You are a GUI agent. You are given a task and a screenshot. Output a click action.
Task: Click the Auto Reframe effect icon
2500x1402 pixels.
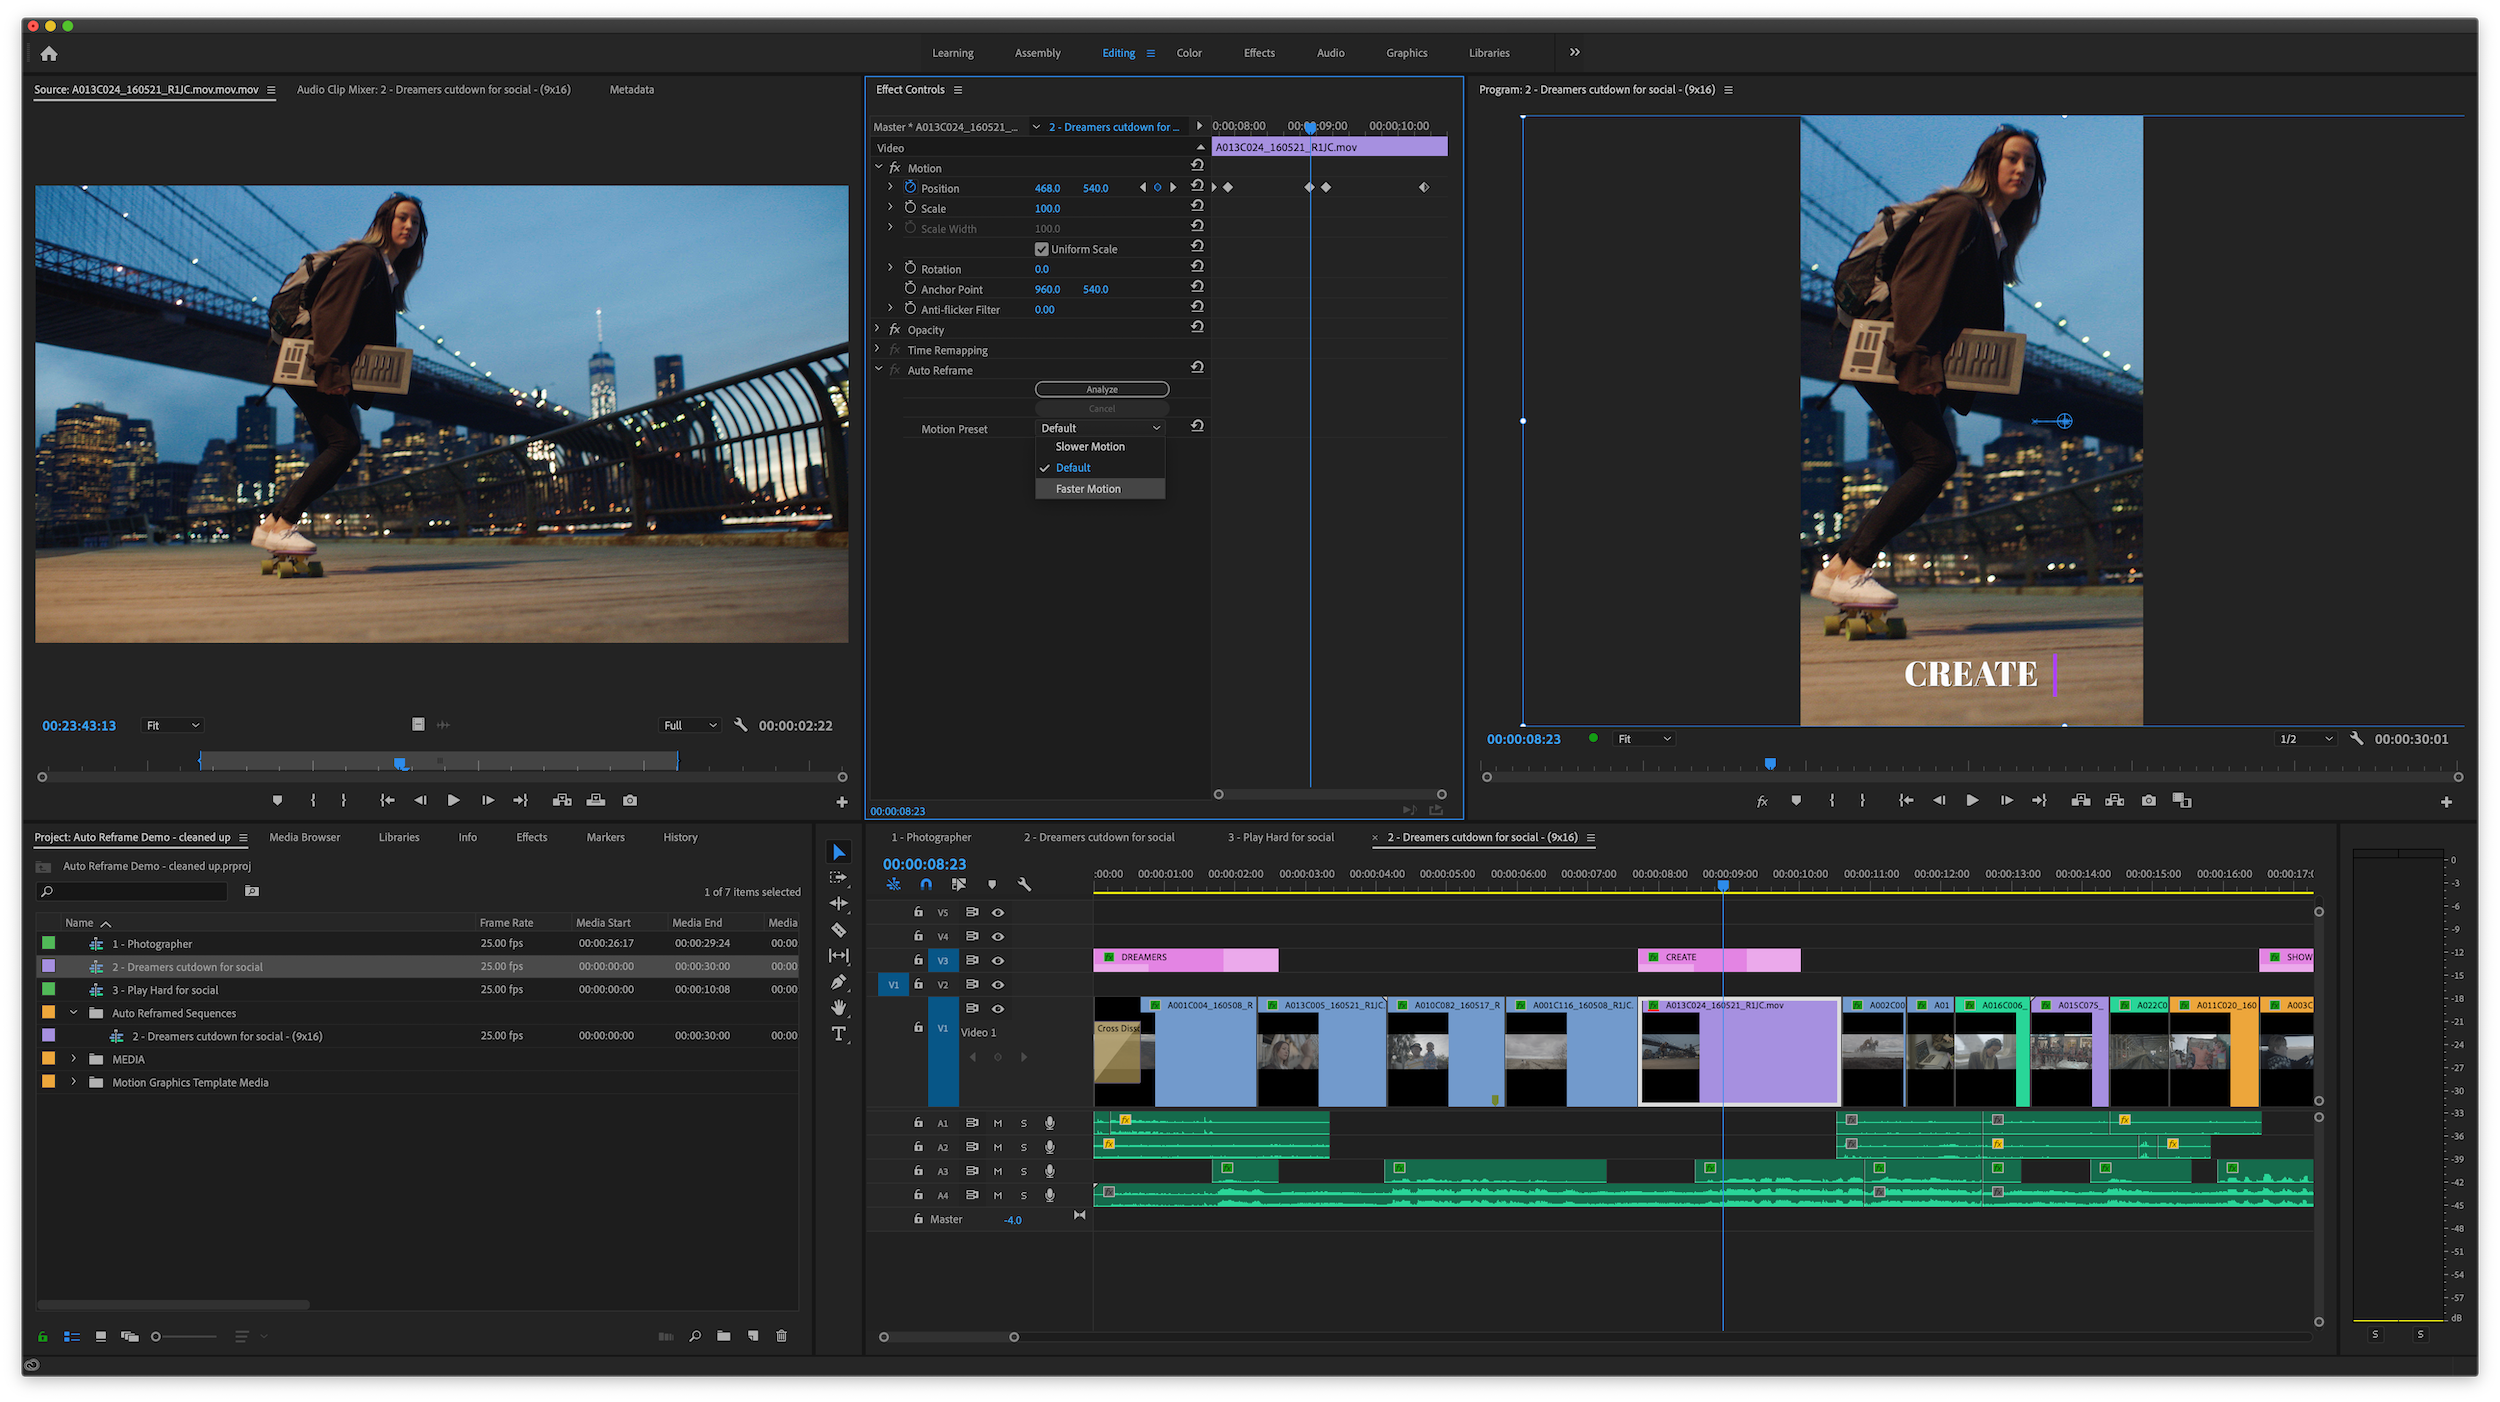click(x=896, y=371)
